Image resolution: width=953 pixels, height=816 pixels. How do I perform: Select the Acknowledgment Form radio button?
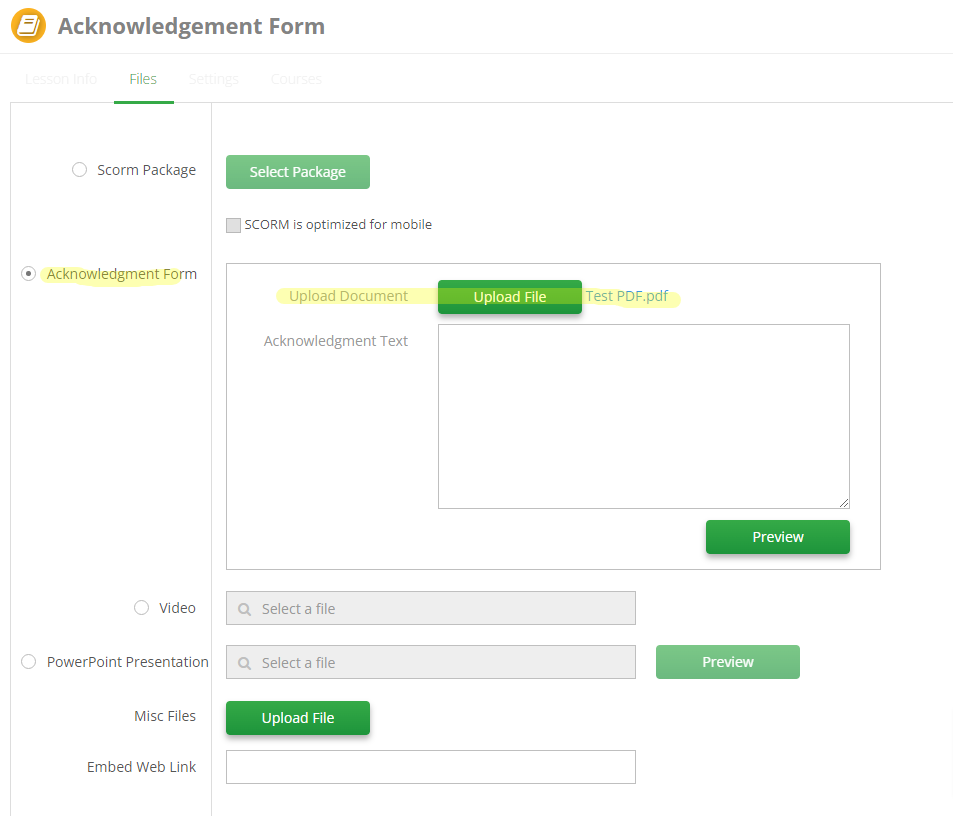click(29, 273)
